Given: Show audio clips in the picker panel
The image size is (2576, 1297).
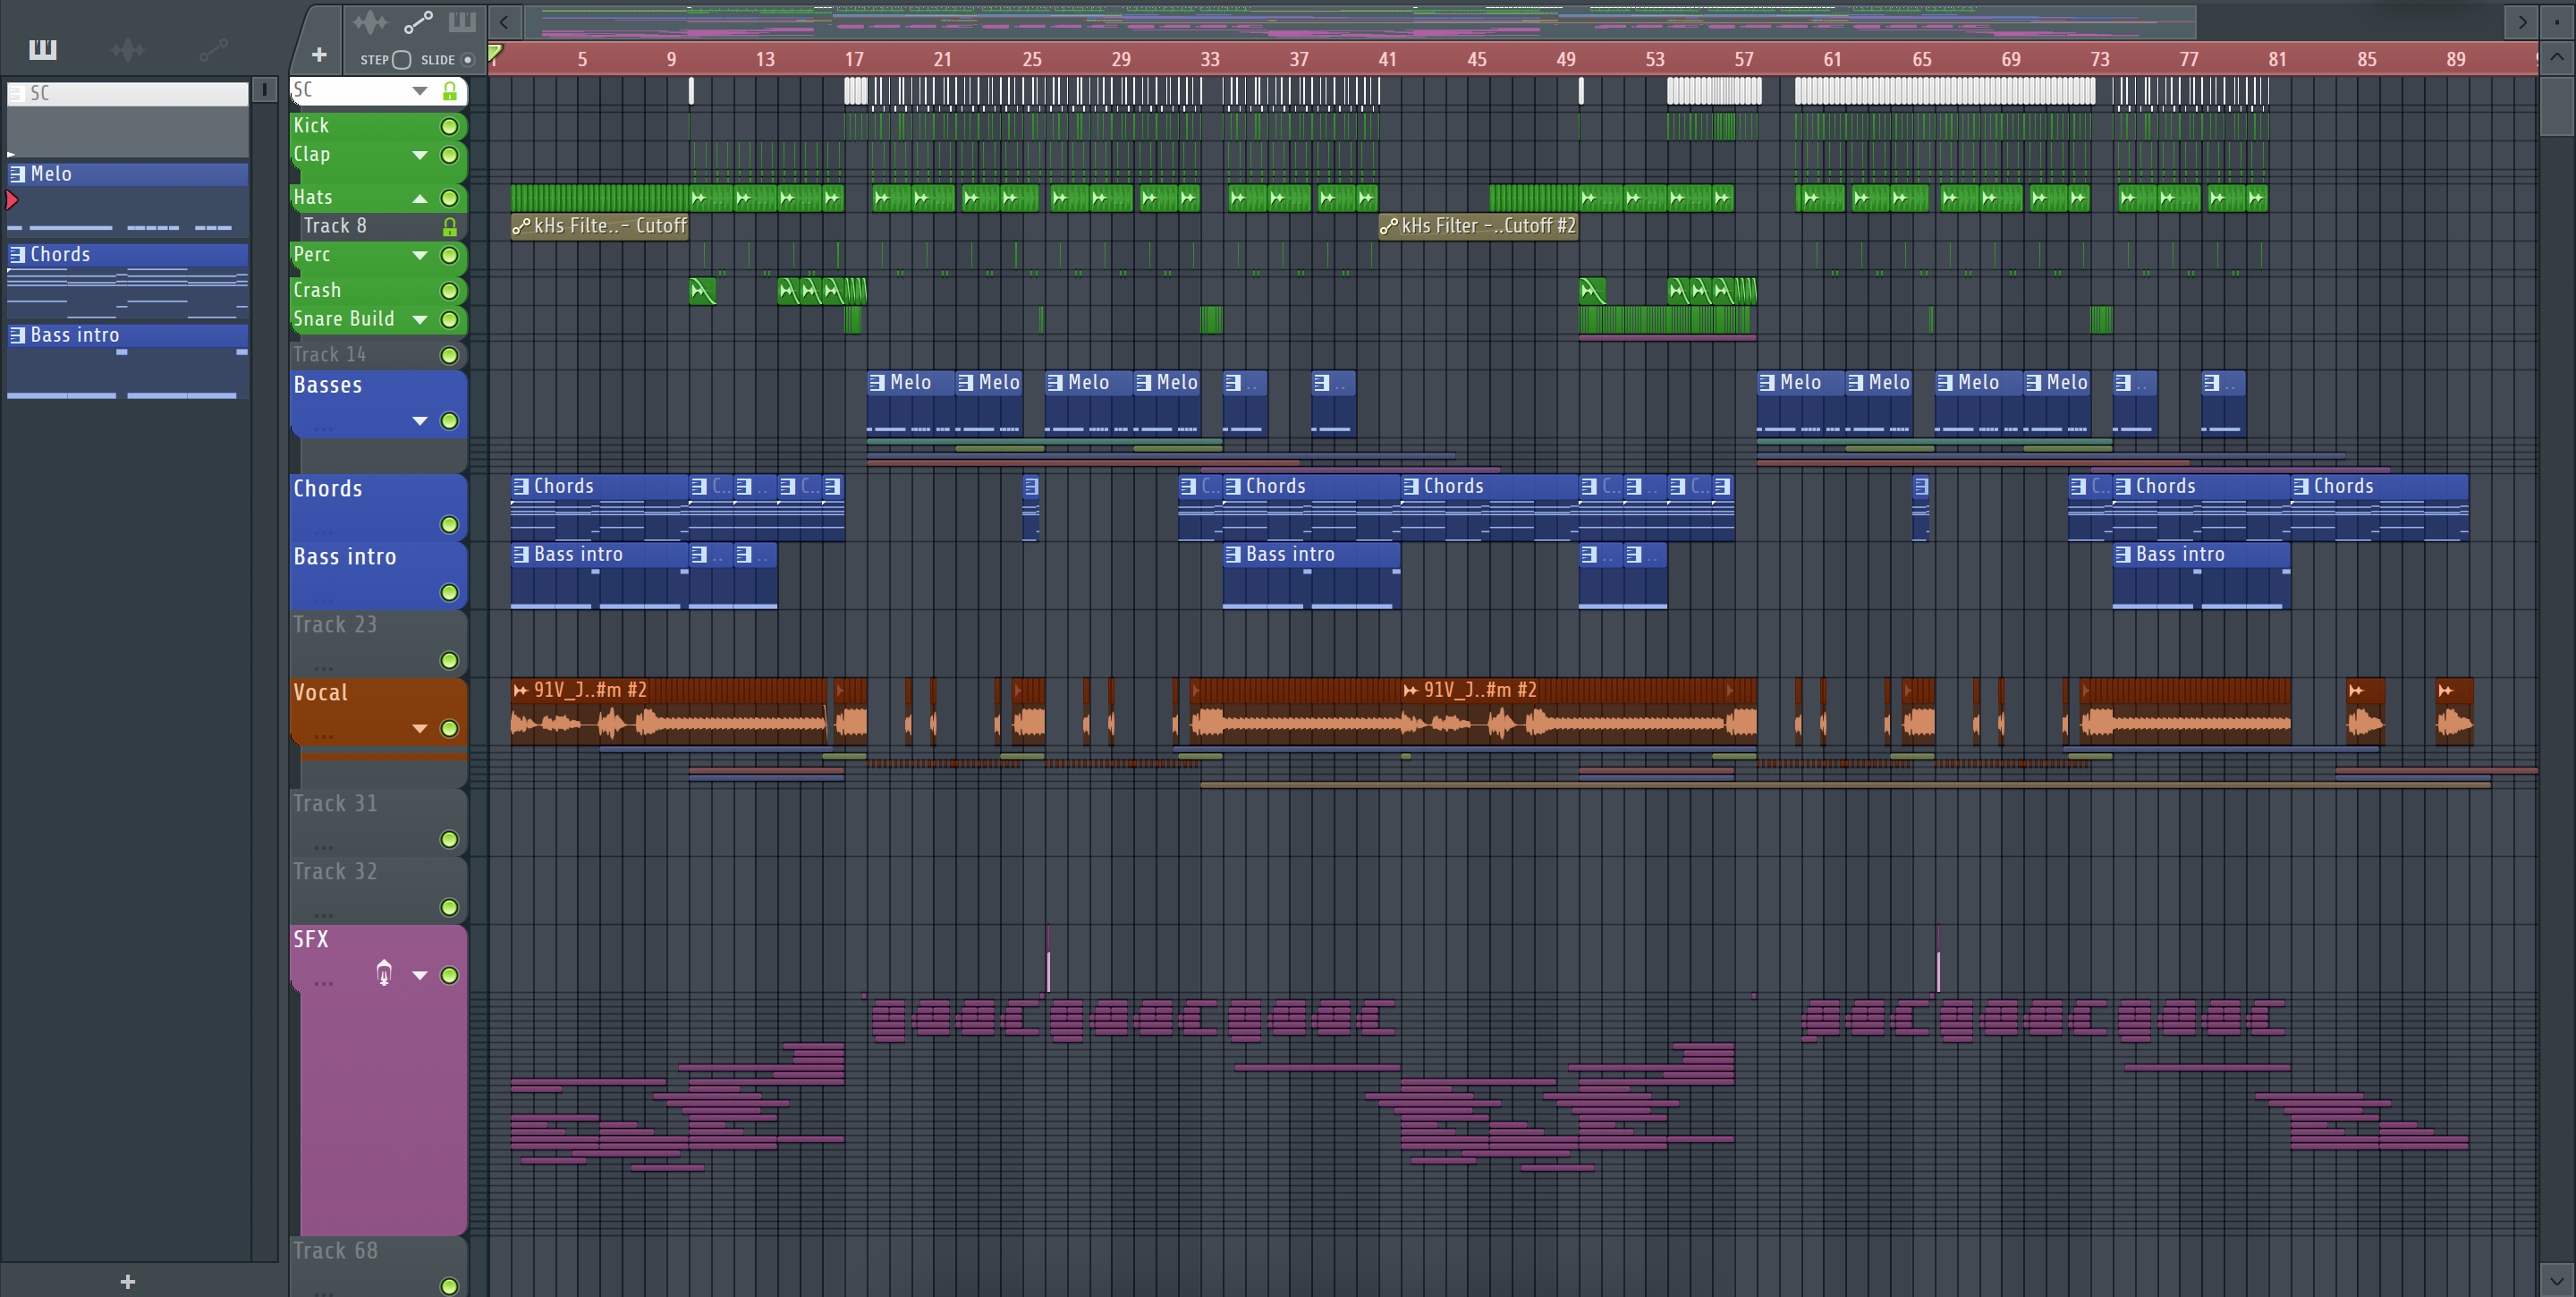Looking at the screenshot, I should pos(128,49).
